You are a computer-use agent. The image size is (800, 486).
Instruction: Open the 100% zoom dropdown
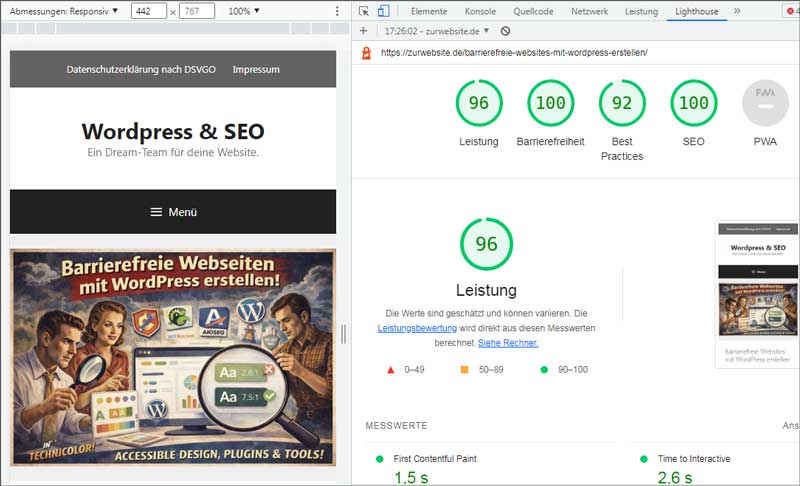click(244, 11)
